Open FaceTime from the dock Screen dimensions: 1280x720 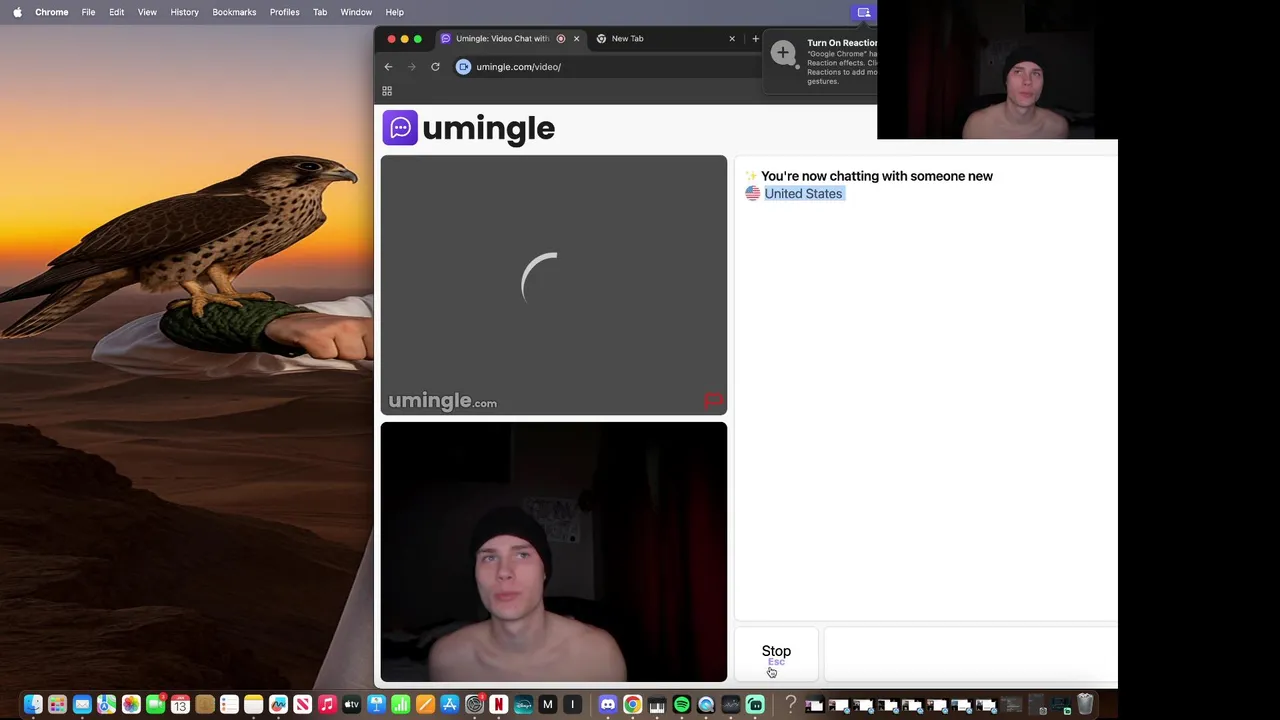[x=155, y=704]
